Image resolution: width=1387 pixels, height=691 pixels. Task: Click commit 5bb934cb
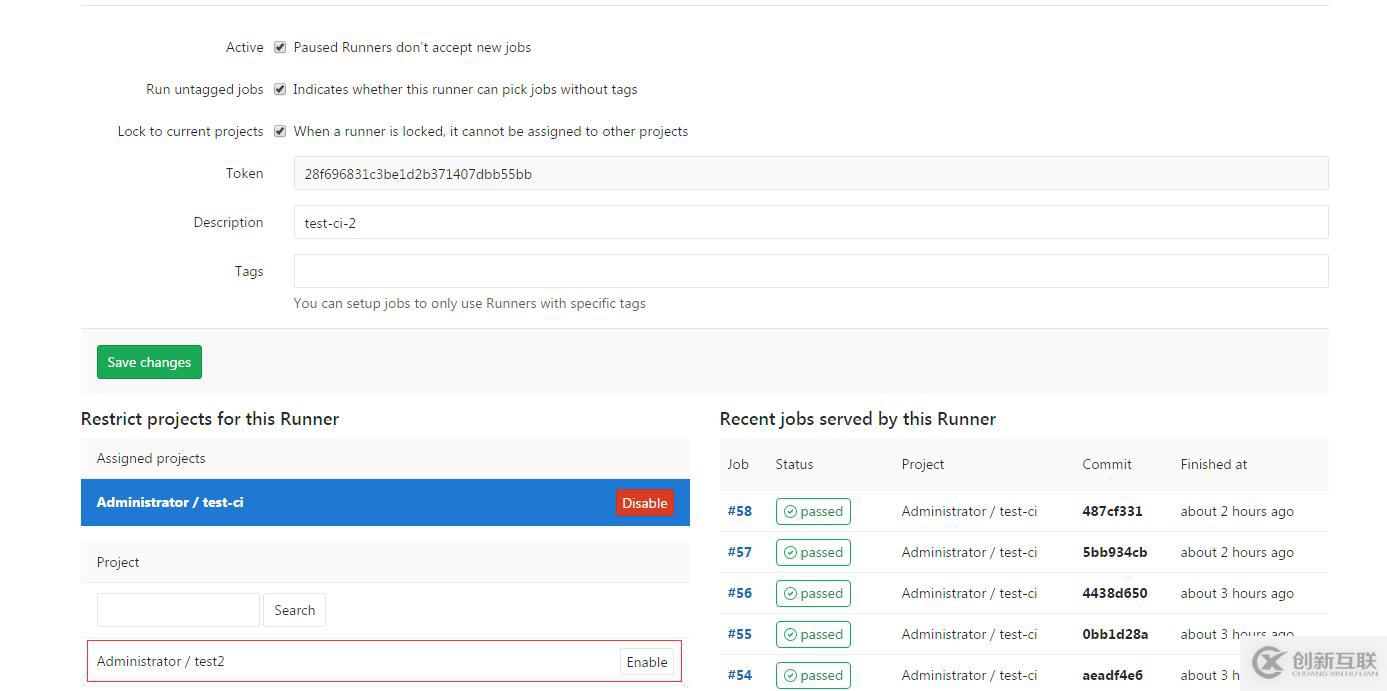[x=1115, y=552]
